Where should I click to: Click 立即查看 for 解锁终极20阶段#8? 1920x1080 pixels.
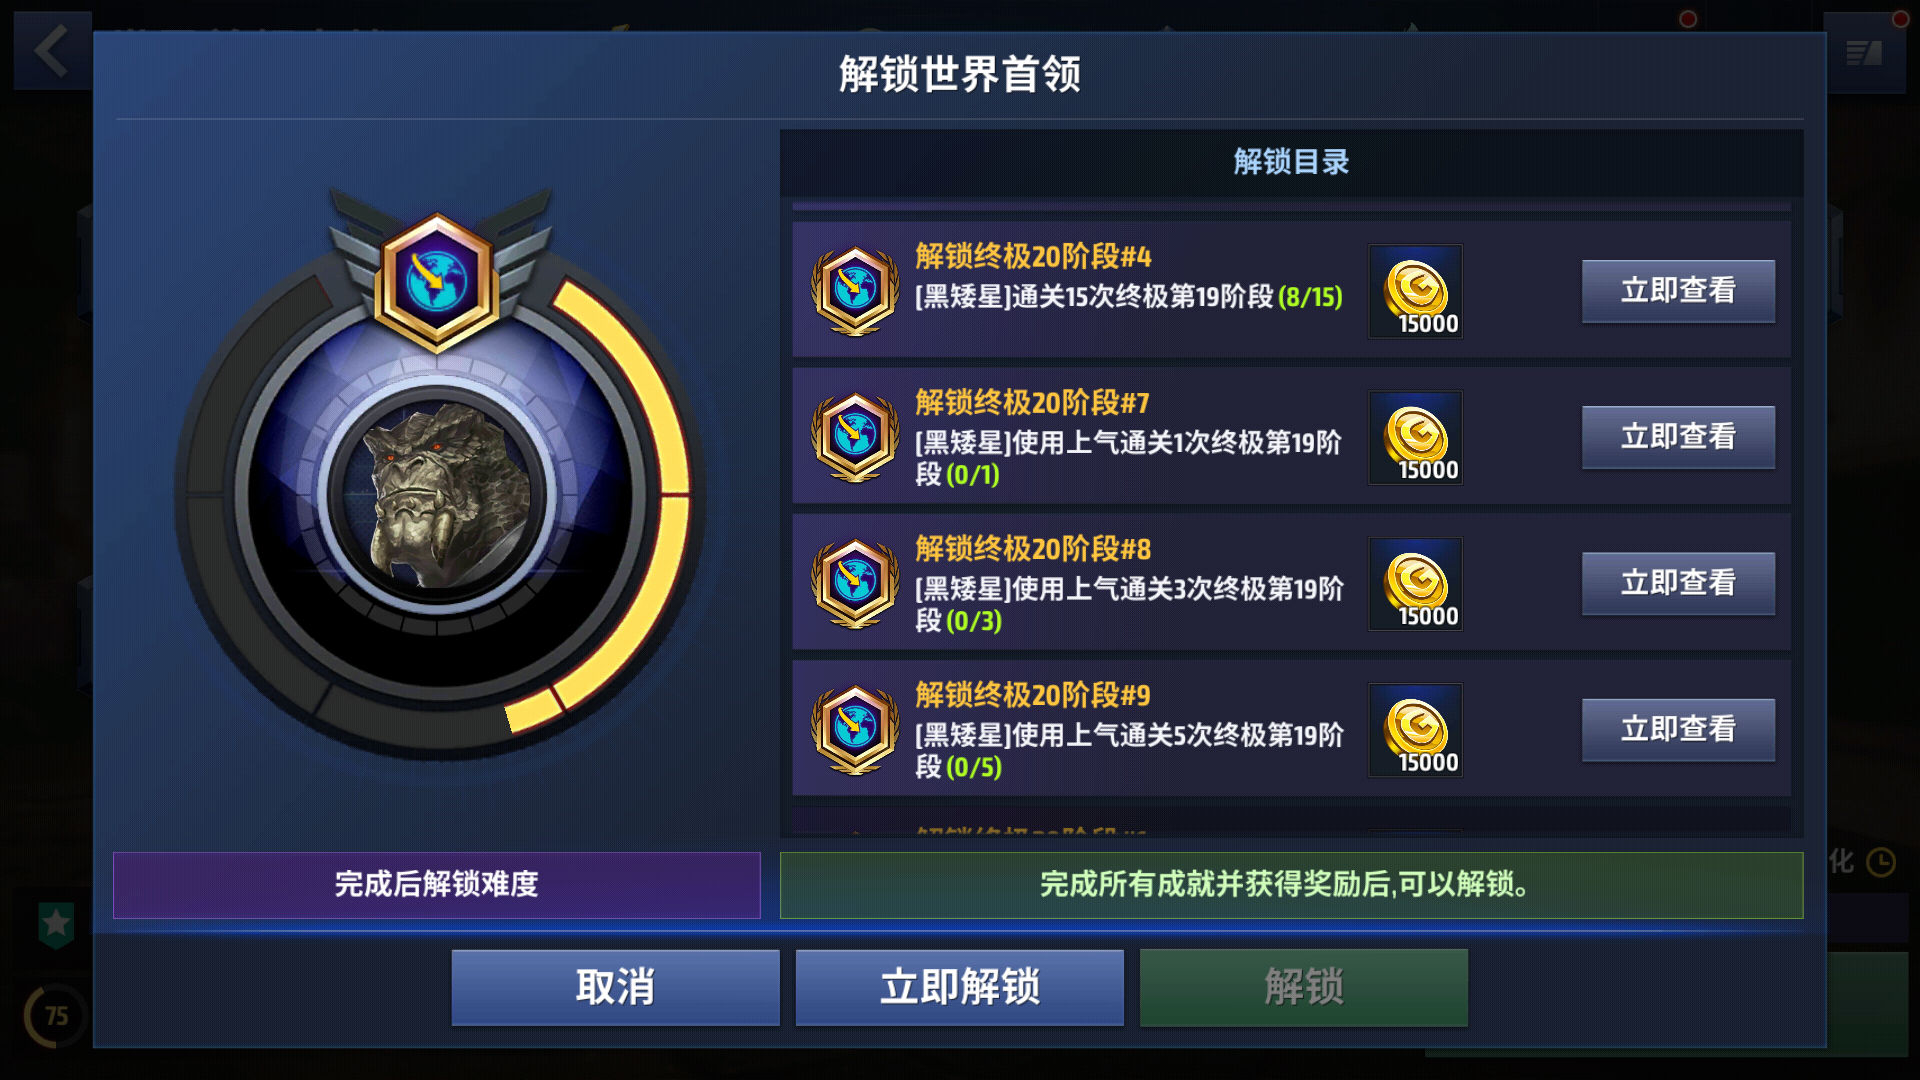click(1678, 583)
